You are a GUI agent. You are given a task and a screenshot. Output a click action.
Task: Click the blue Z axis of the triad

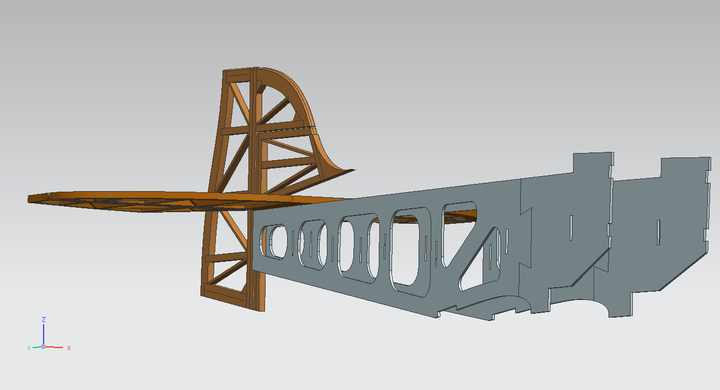click(x=44, y=334)
